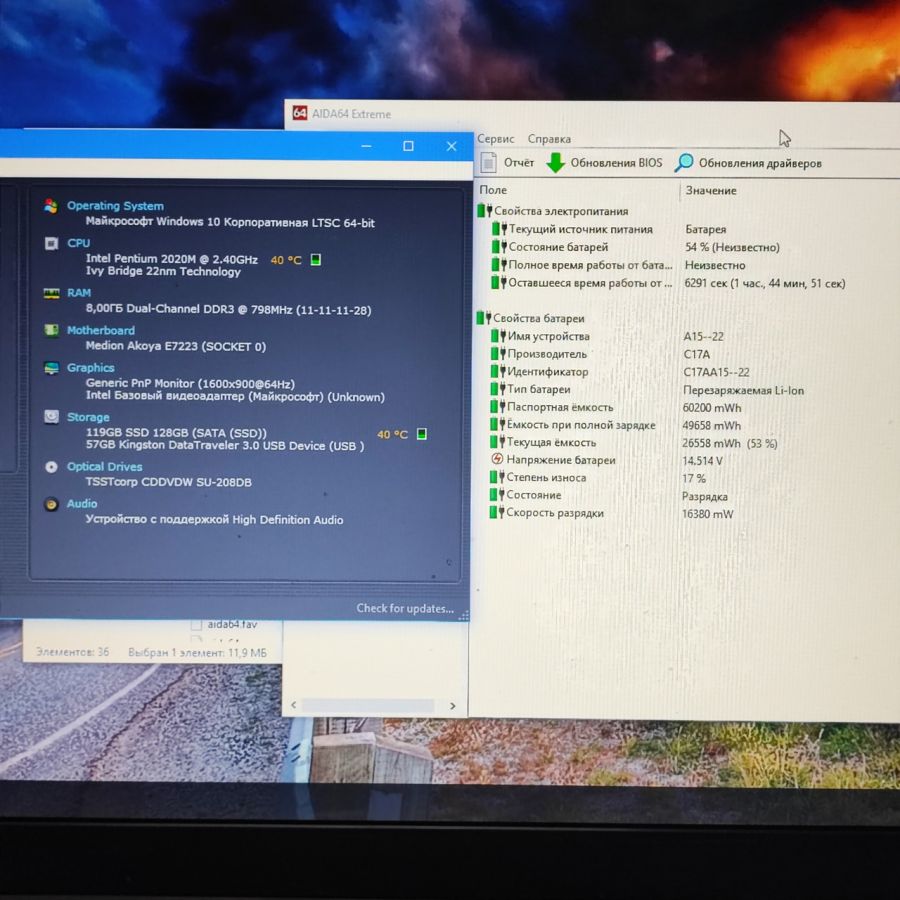Open the Сервис menu in AIDA64
The width and height of the screenshot is (900, 900).
(495, 139)
